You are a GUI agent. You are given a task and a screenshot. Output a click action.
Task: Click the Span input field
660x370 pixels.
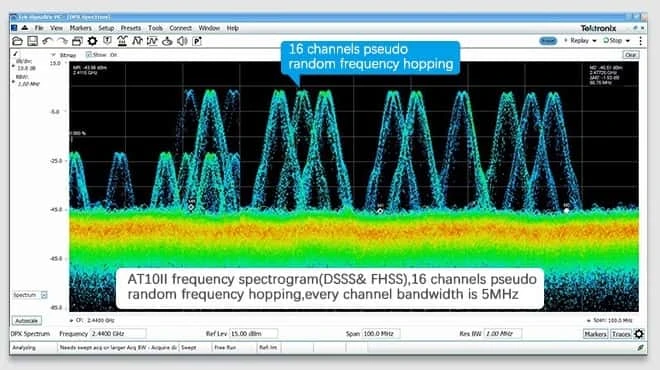[381, 334]
